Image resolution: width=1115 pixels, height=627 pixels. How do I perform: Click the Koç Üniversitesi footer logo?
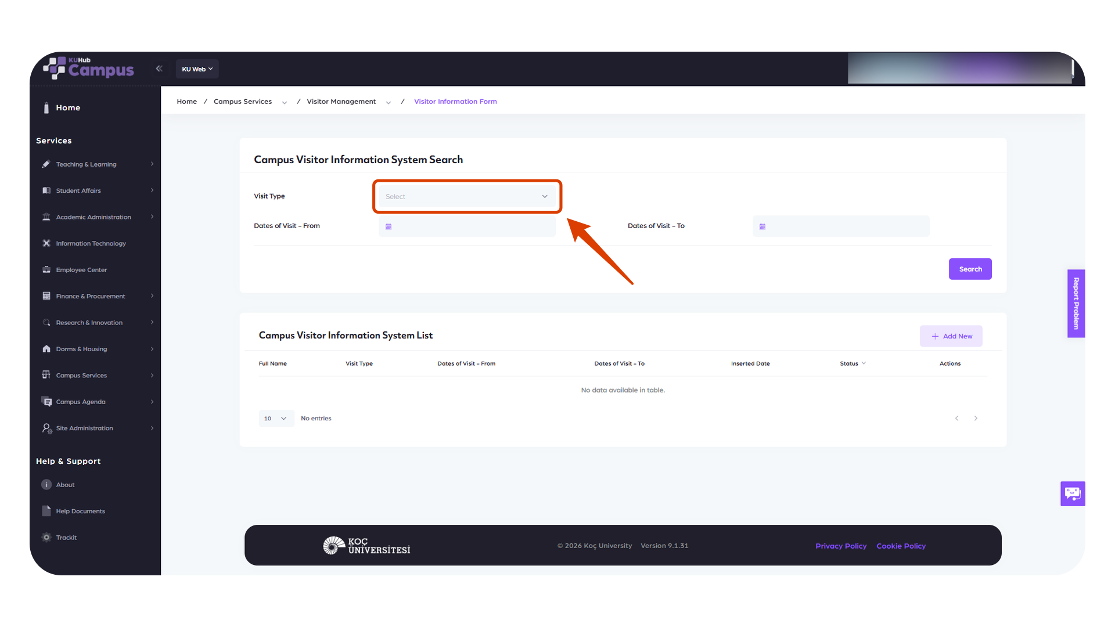pyautogui.click(x=366, y=545)
